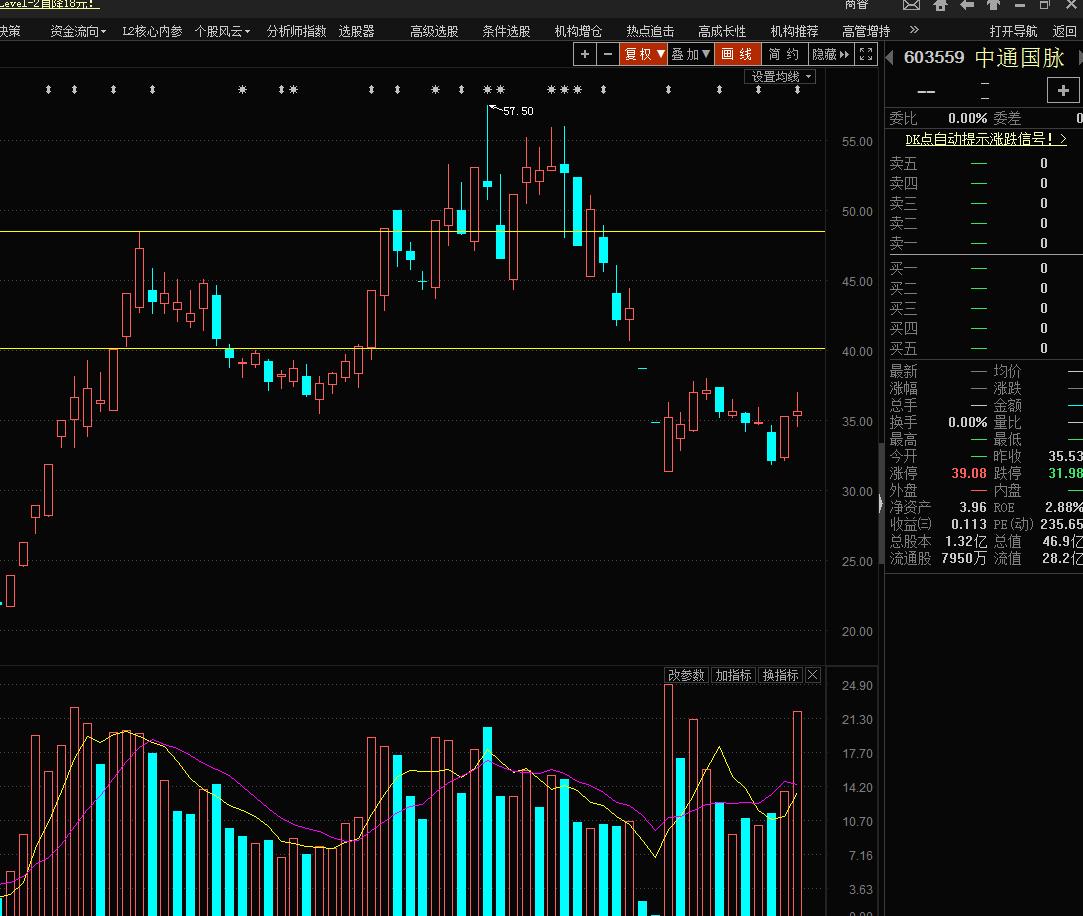This screenshot has width=1083, height=916.
Task: Select the 高级选股 menu item
Action: [x=434, y=31]
